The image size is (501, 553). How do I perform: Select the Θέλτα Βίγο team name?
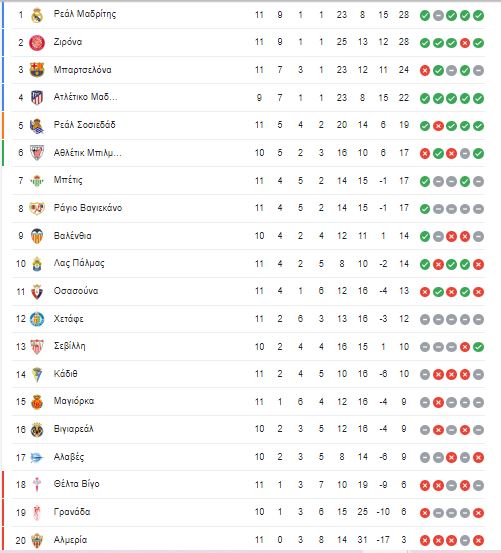(x=77, y=484)
